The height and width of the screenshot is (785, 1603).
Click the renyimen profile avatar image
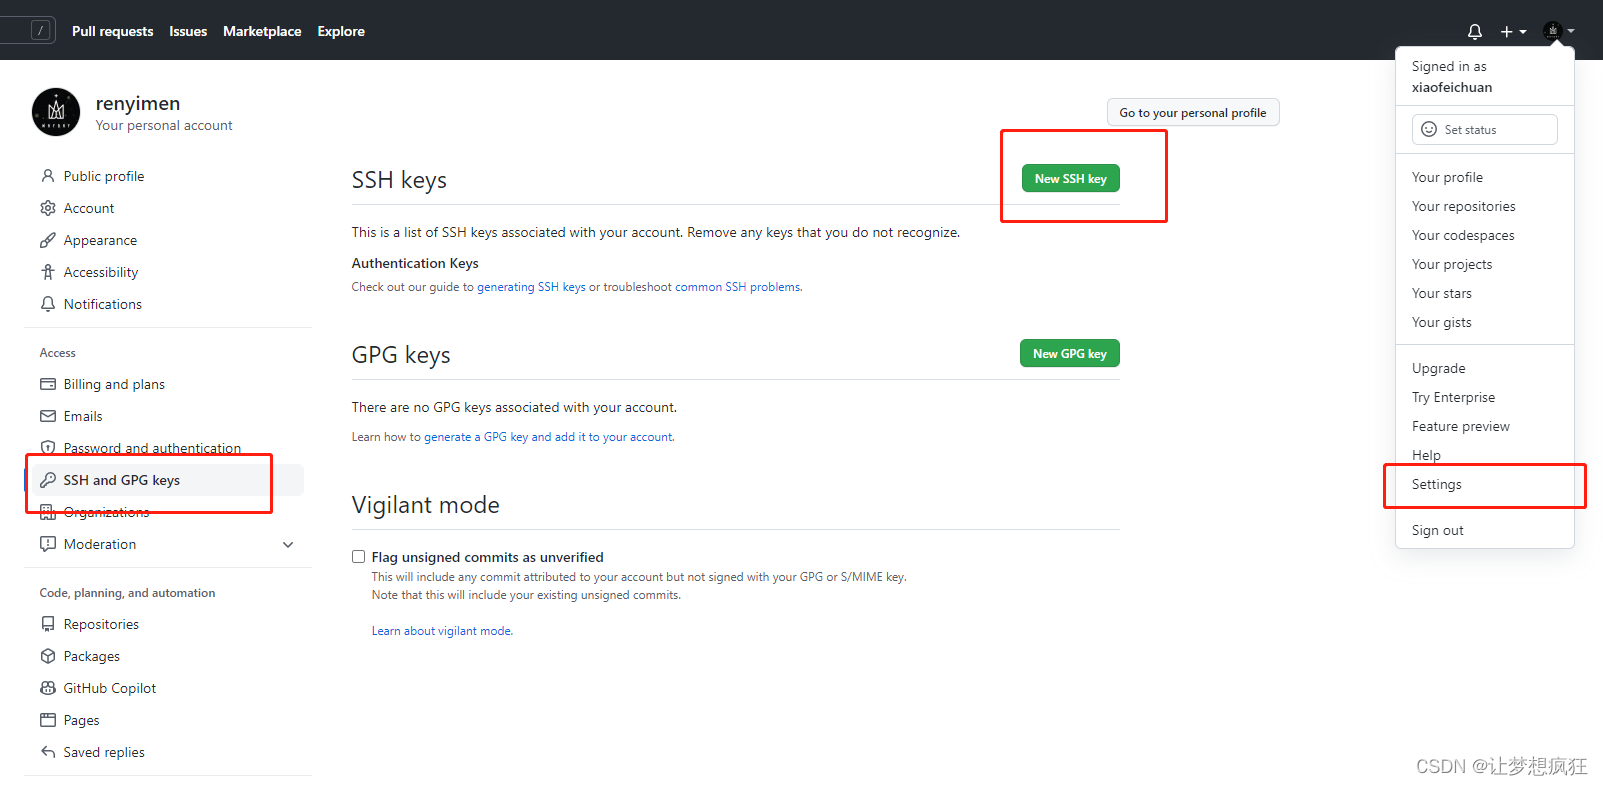[x=56, y=112]
